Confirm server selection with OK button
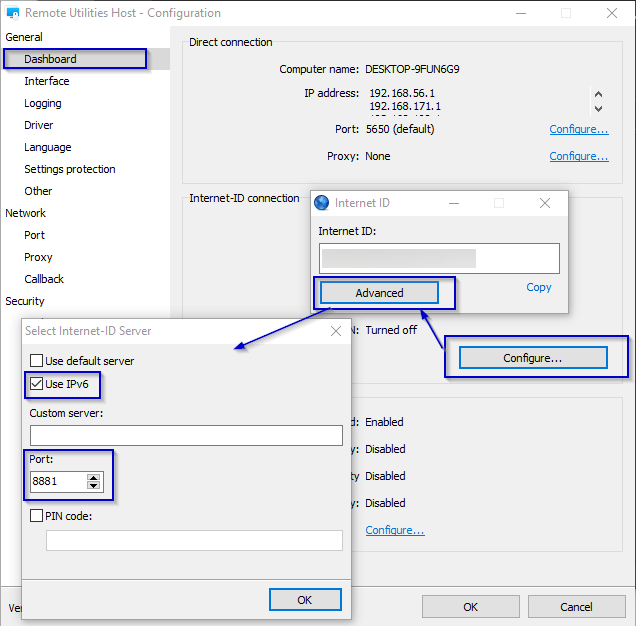 (305, 599)
